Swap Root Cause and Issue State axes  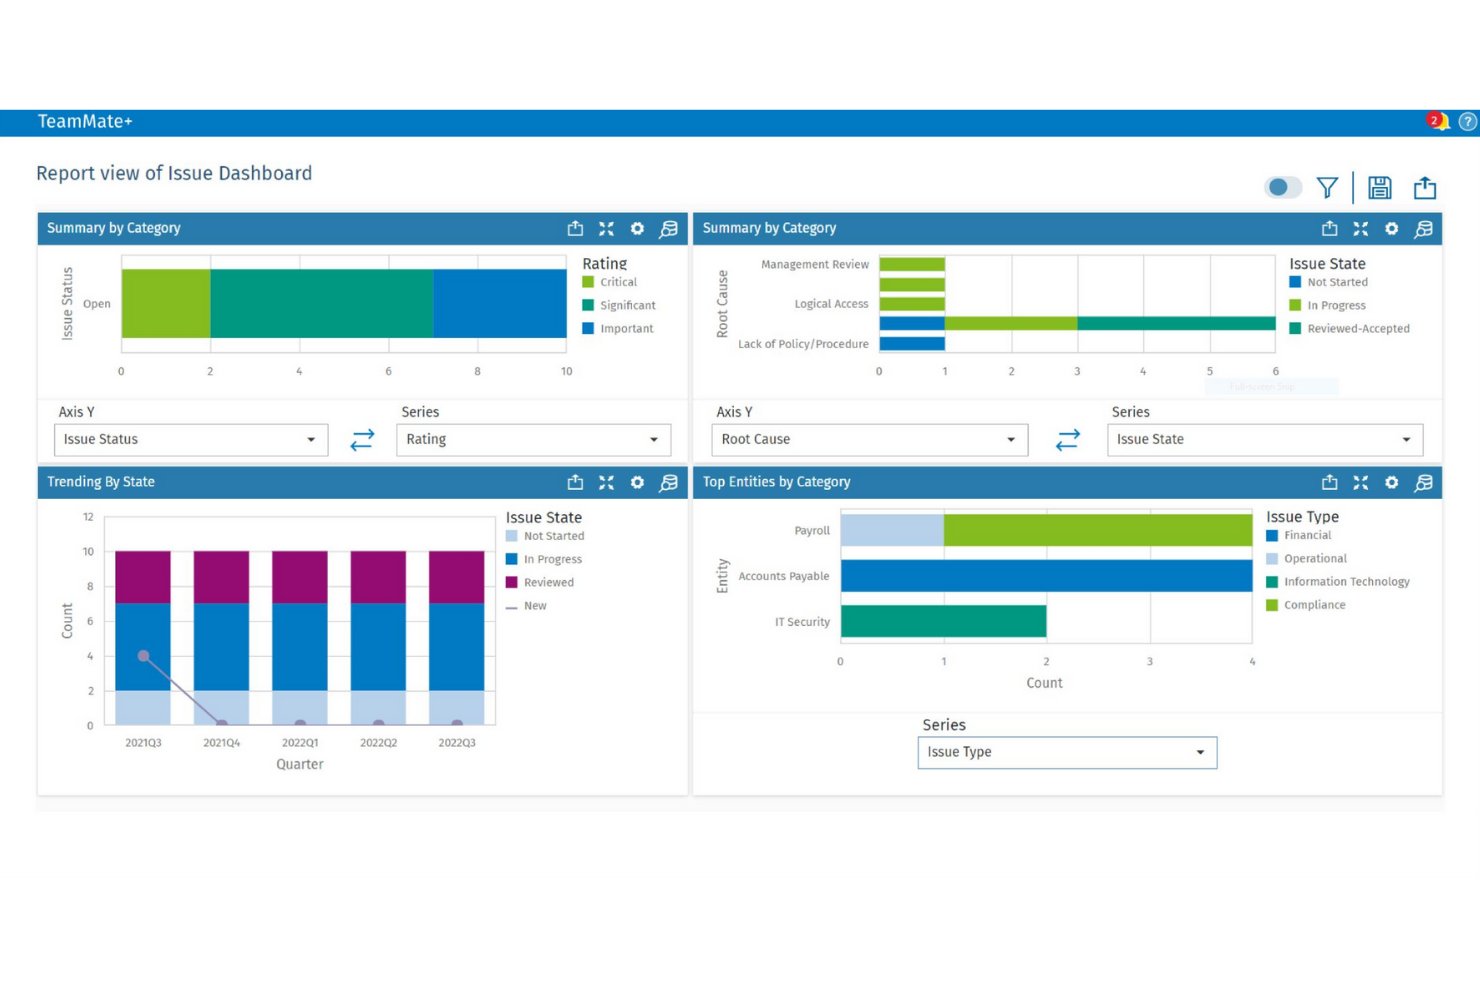pos(1068,439)
